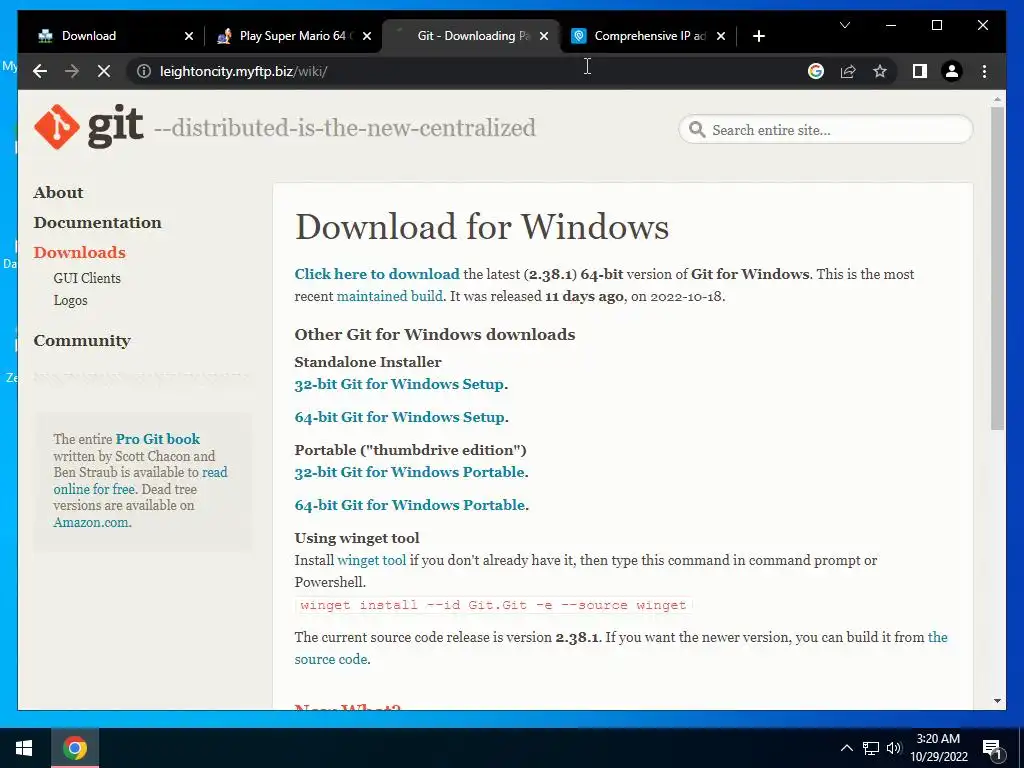Open the Pro Git book link
This screenshot has width=1024, height=768.
(x=157, y=439)
